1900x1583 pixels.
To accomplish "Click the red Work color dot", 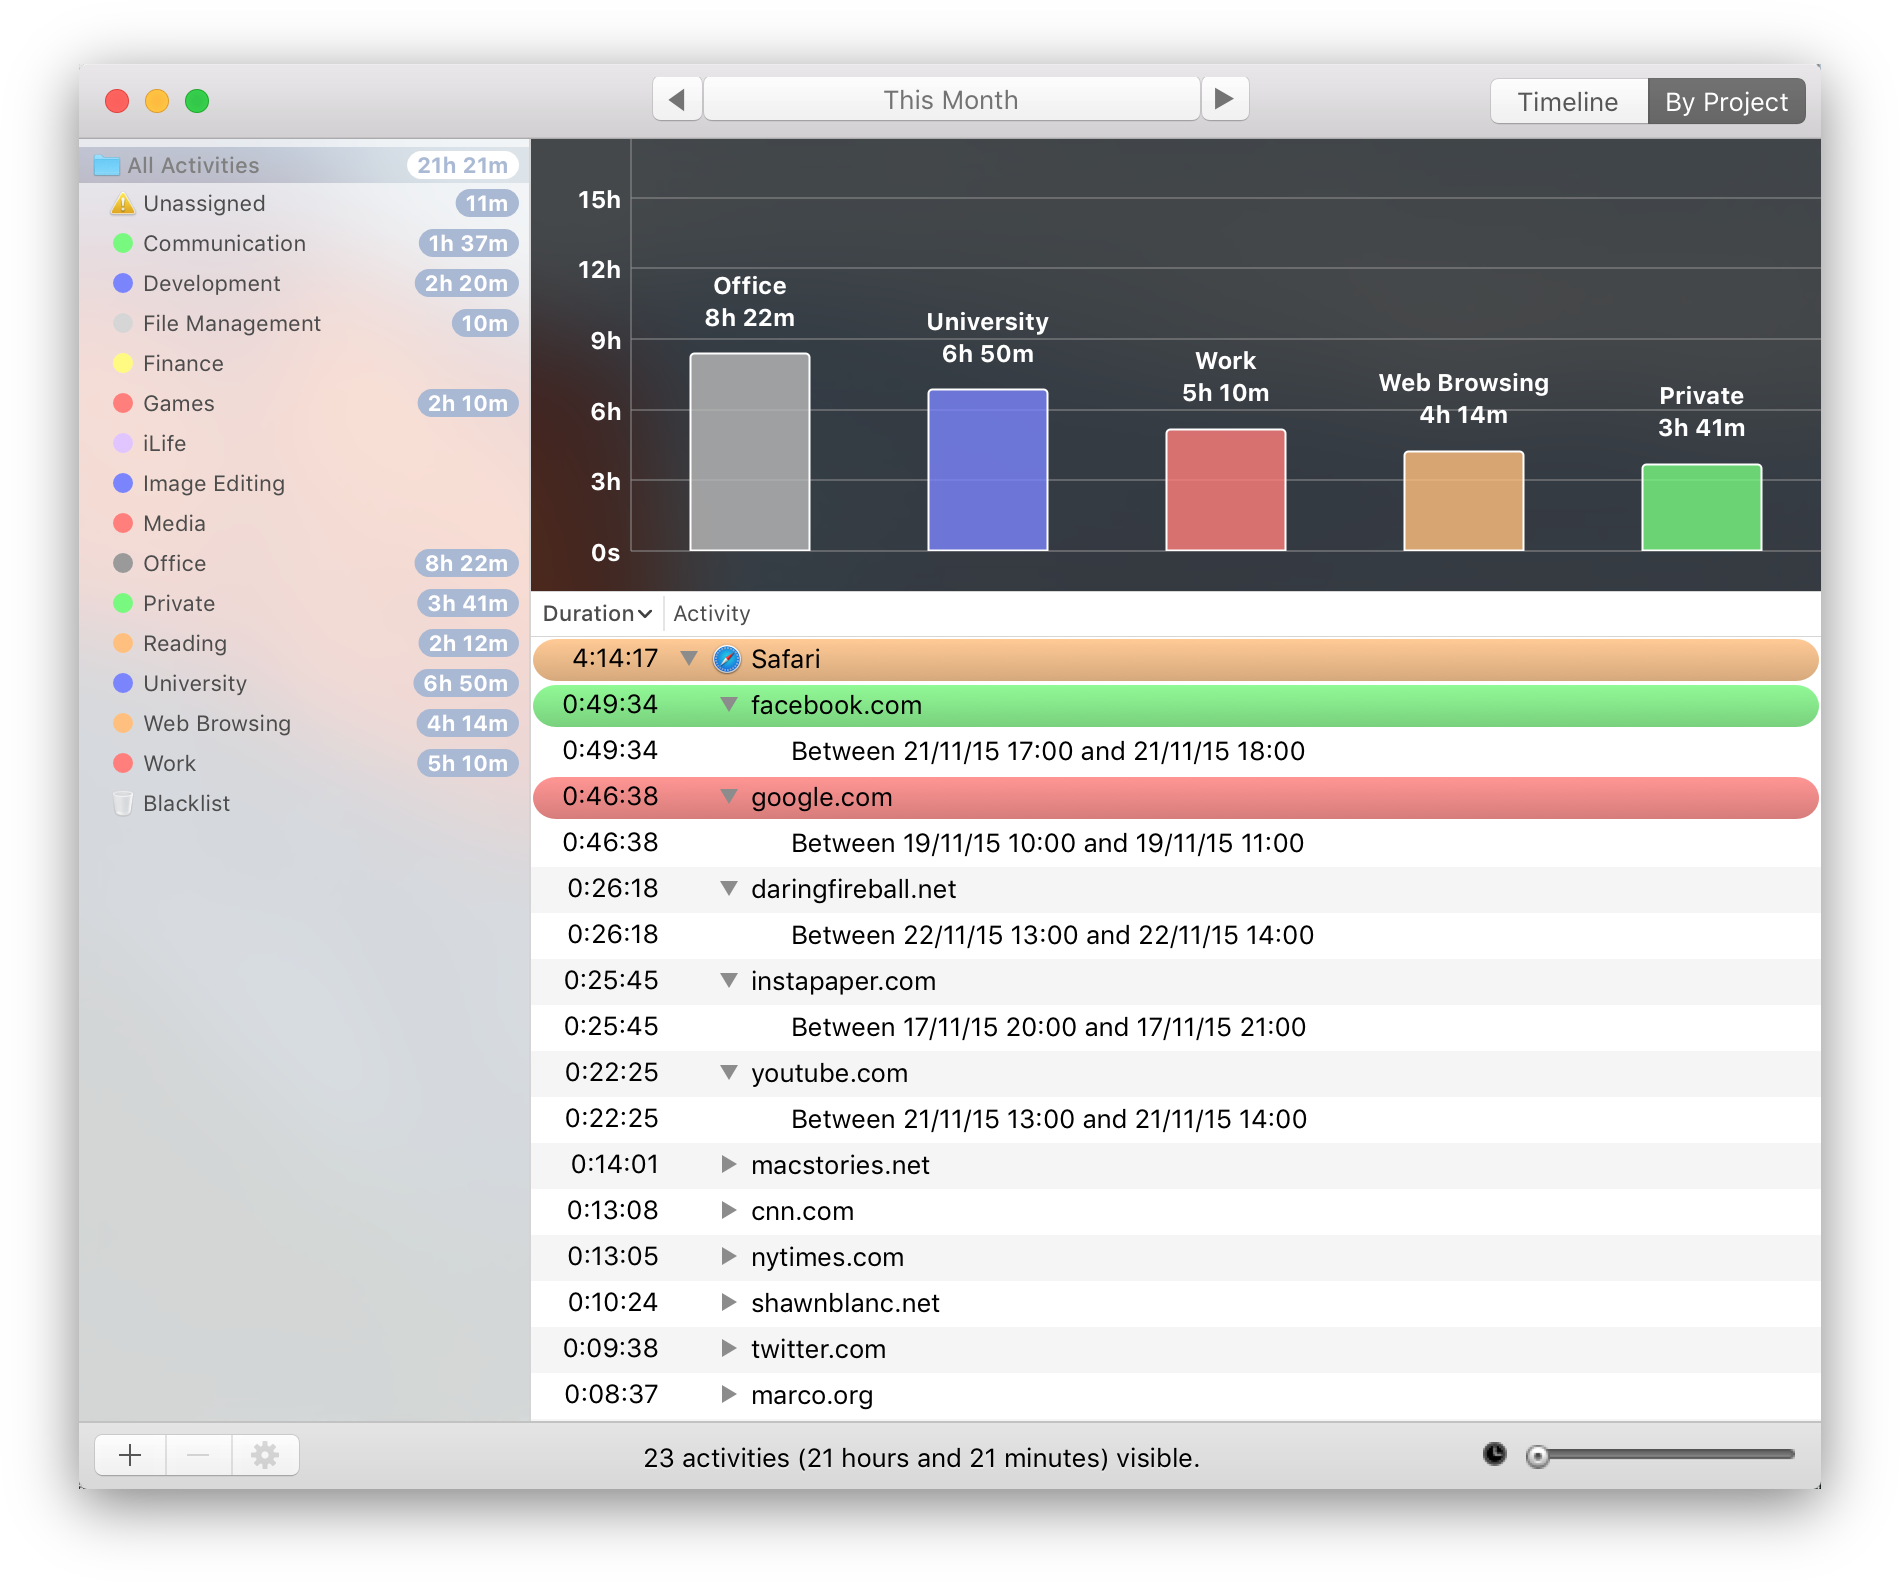I will coord(123,763).
